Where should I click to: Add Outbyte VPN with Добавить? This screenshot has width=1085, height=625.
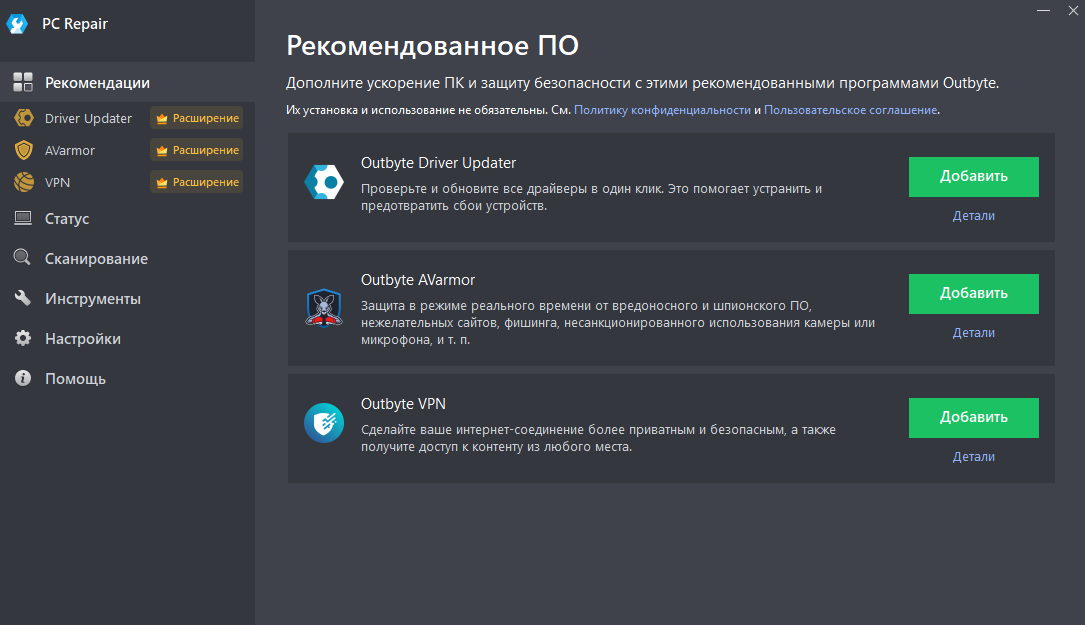(x=974, y=417)
